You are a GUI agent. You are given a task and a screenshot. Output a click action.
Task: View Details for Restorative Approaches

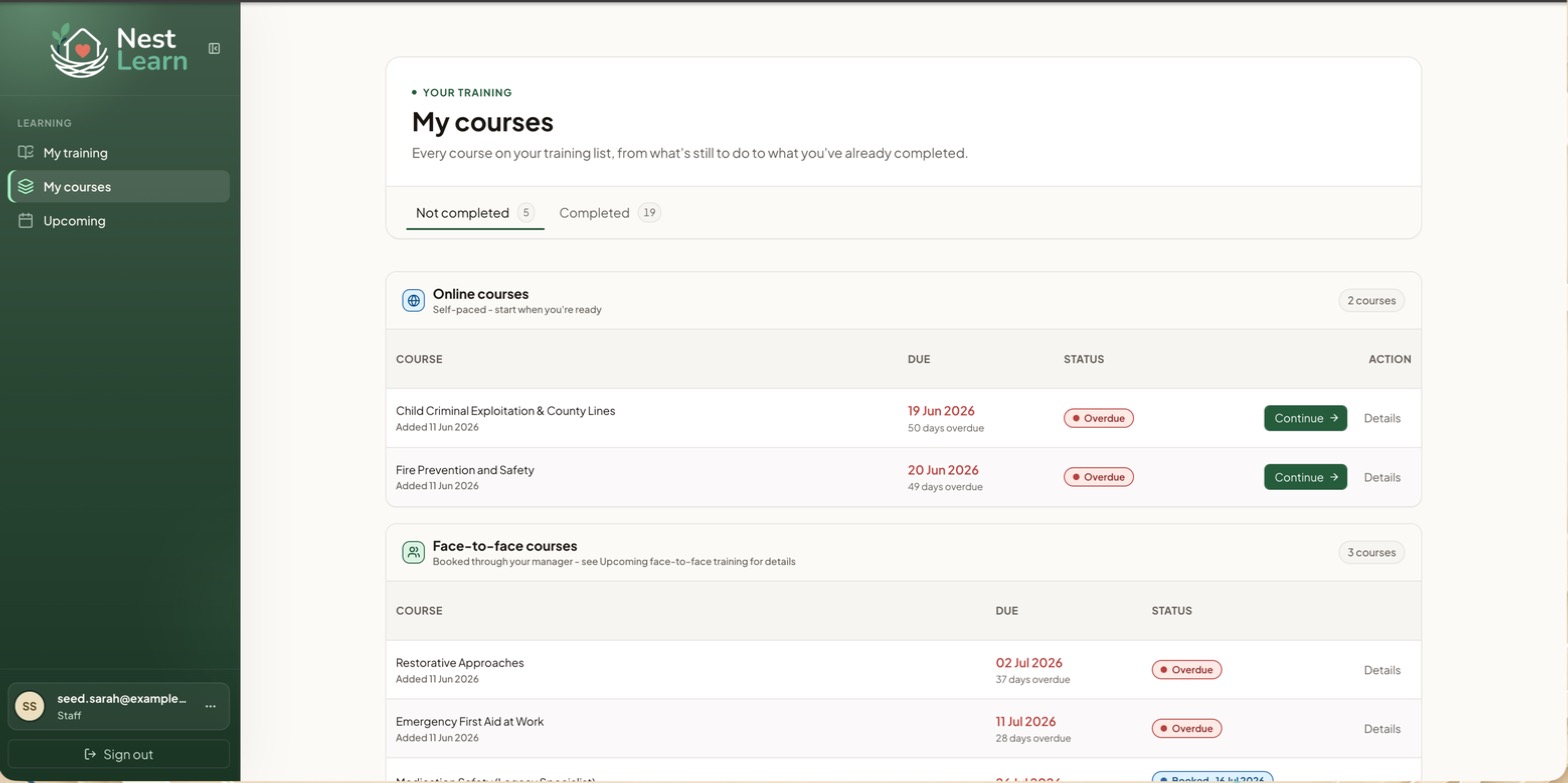pyautogui.click(x=1382, y=670)
